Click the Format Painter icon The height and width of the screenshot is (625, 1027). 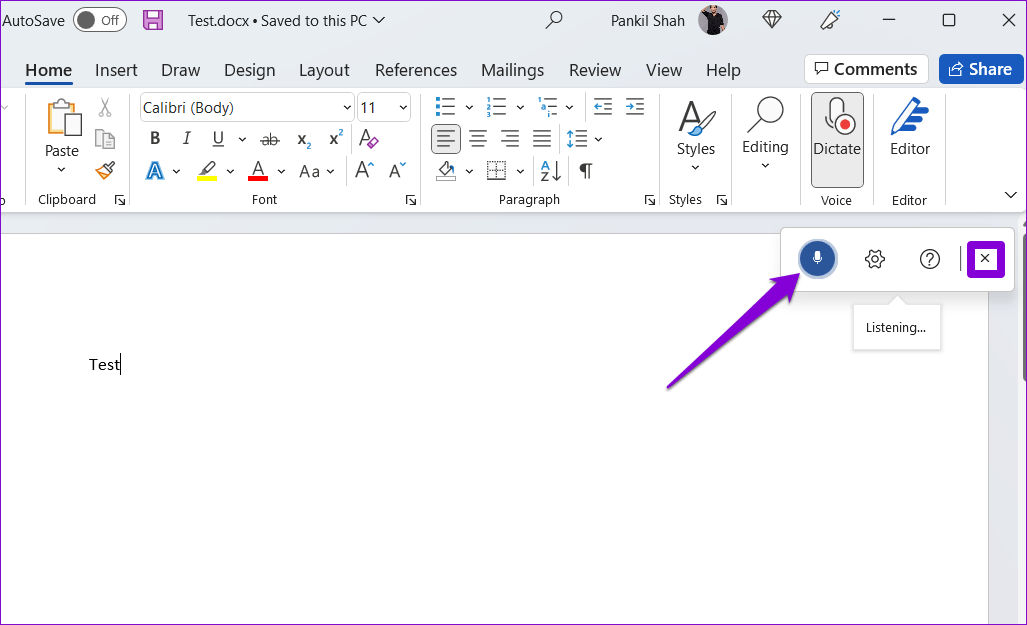104,171
